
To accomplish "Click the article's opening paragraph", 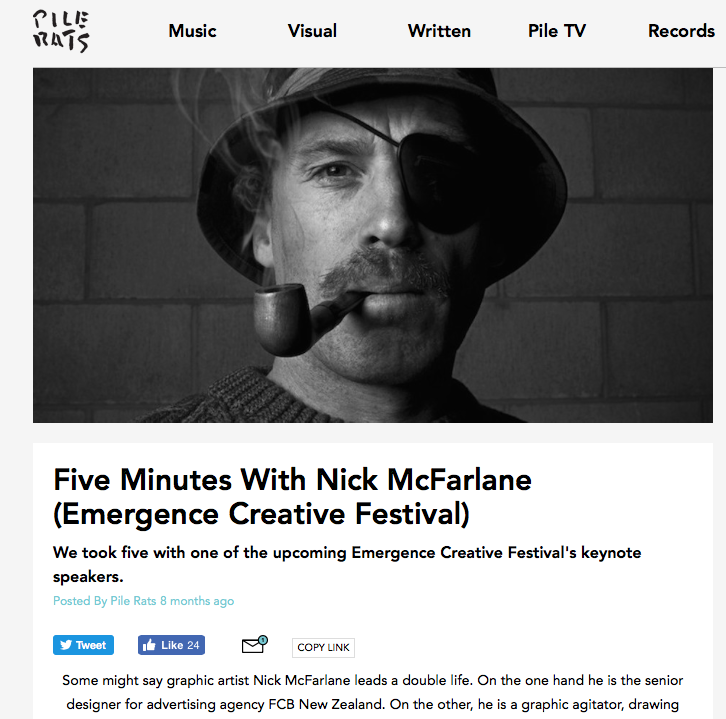I will (x=373, y=693).
